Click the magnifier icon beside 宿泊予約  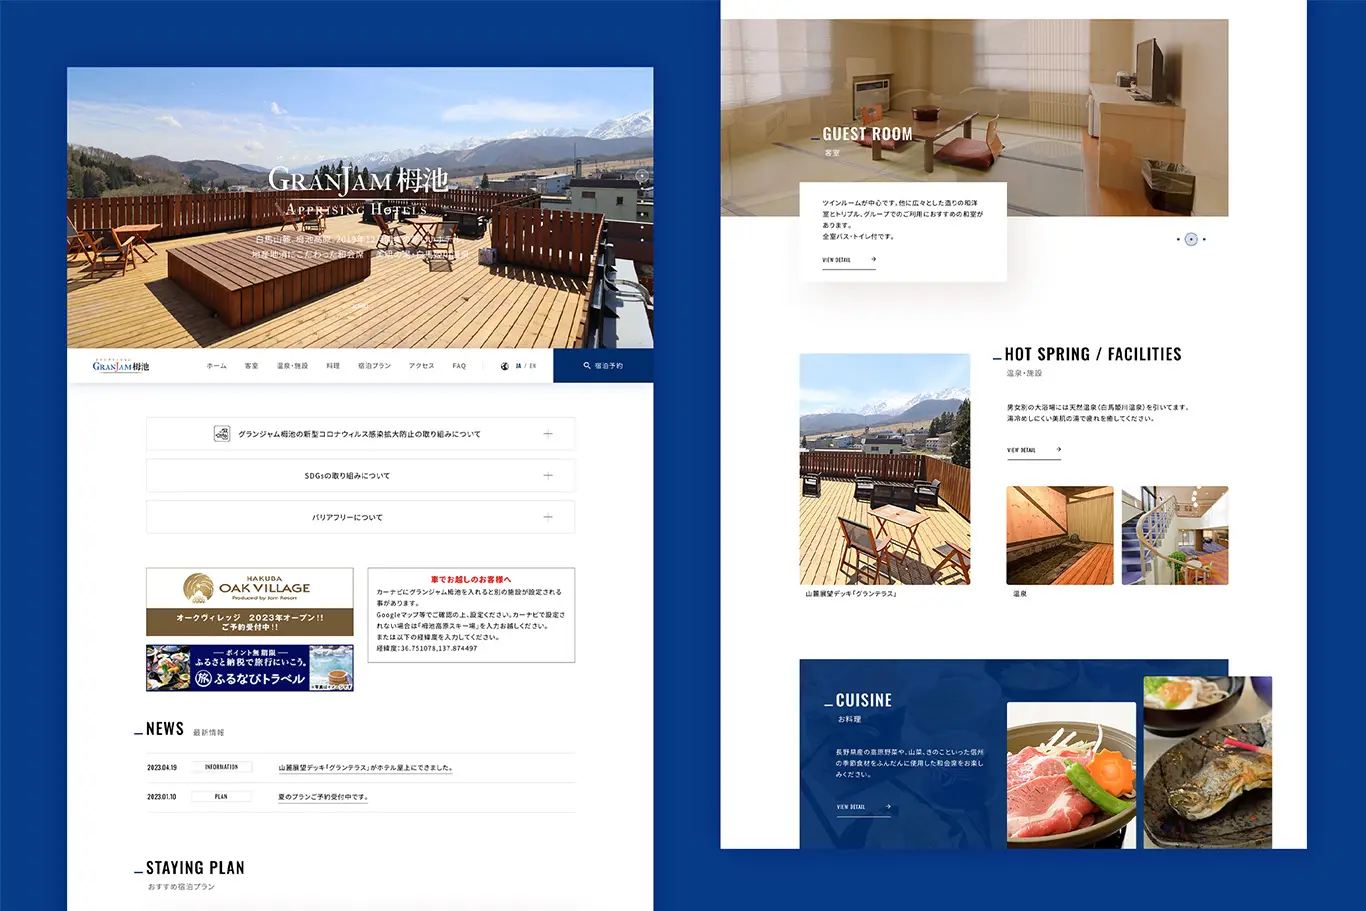(587, 366)
